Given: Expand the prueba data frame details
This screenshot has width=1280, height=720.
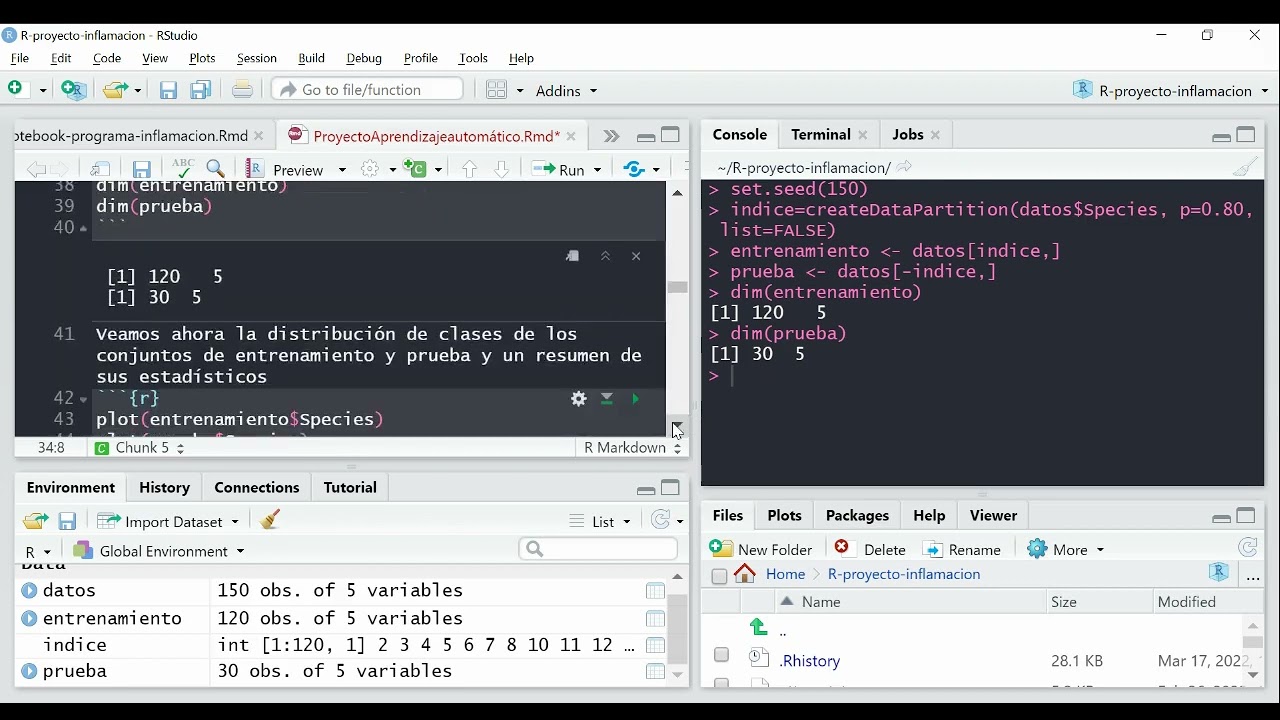Looking at the screenshot, I should [29, 672].
